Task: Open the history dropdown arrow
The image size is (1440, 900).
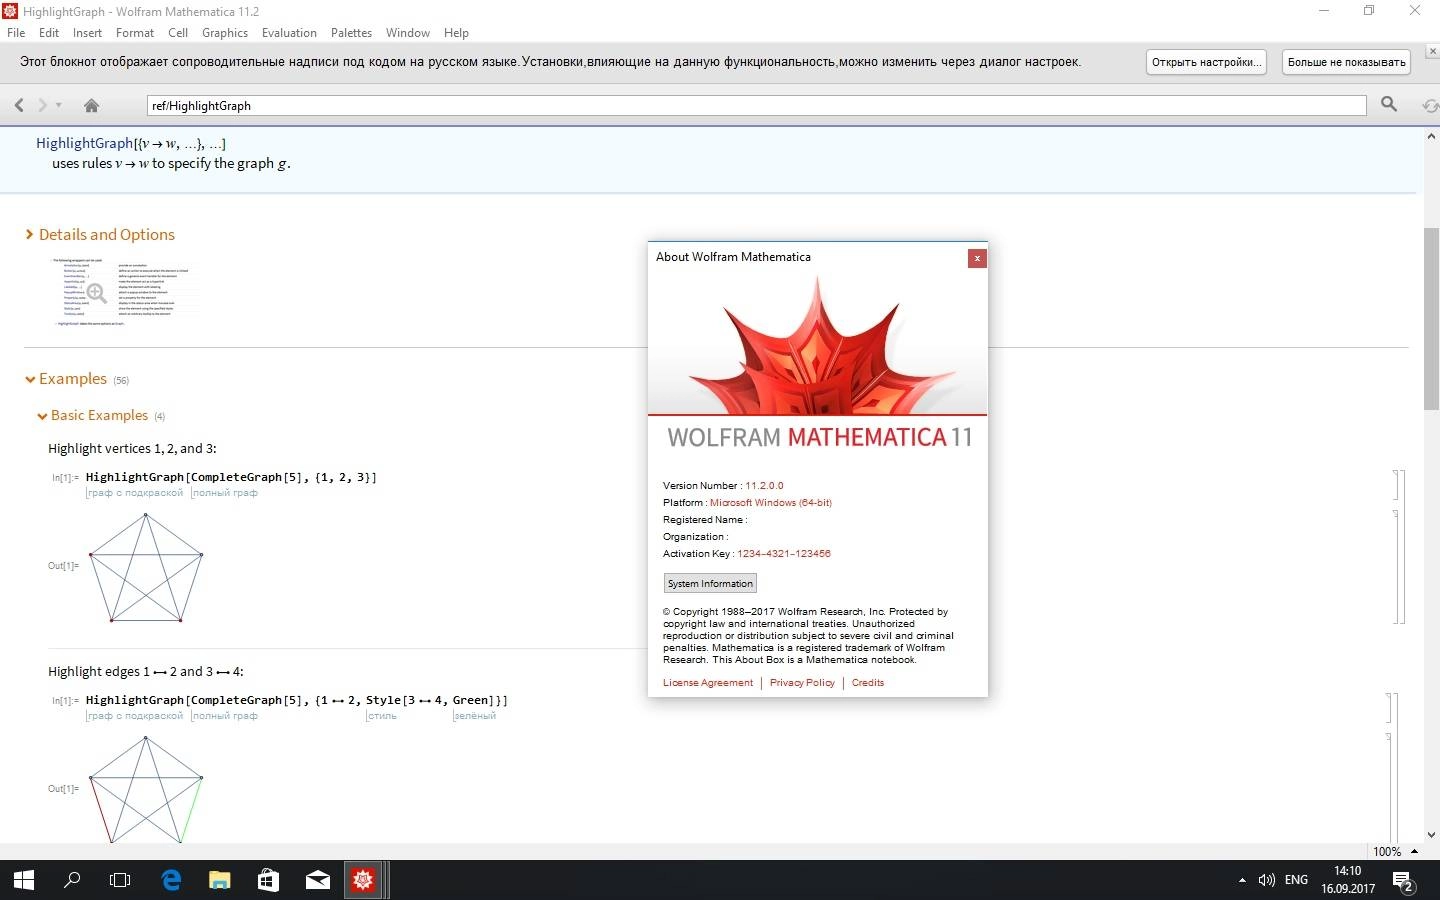Action: (59, 105)
